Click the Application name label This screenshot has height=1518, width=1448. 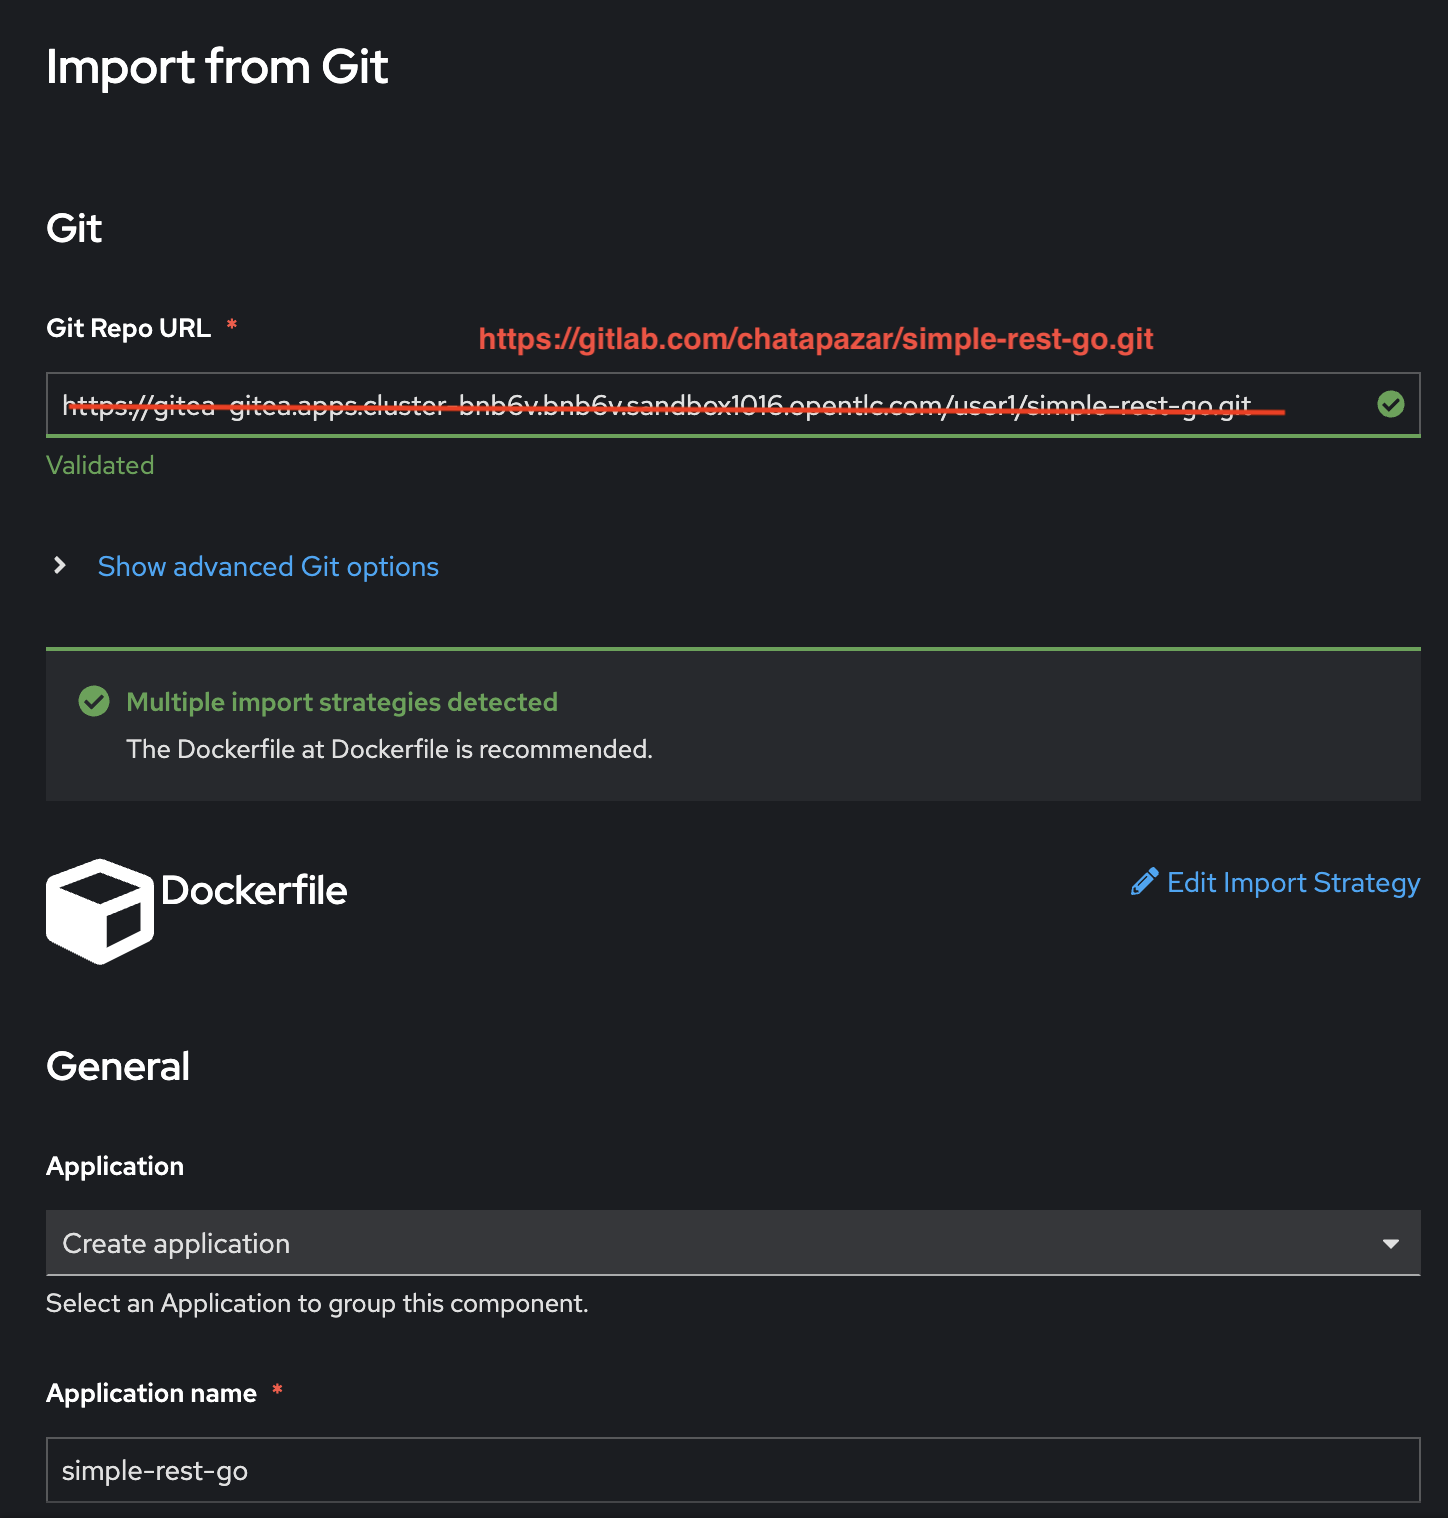pos(152,1393)
